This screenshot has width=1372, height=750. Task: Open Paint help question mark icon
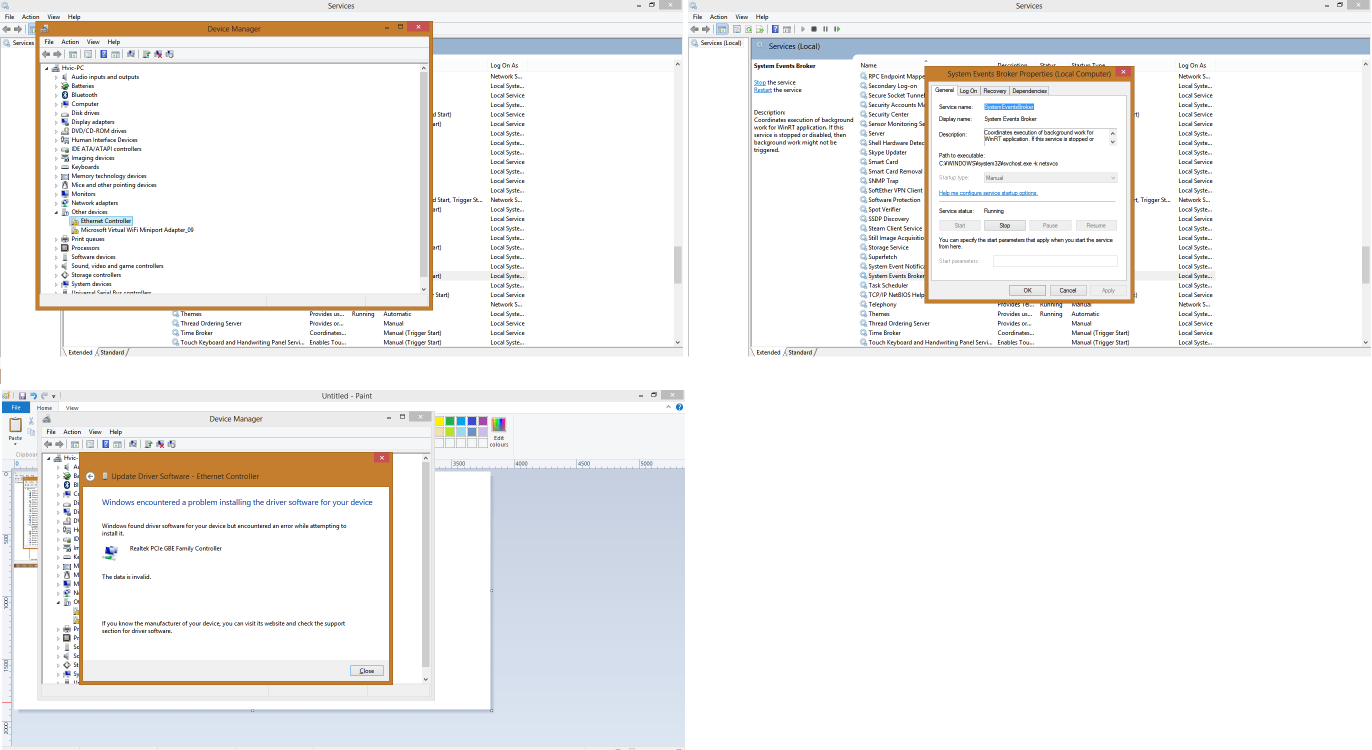(x=679, y=408)
